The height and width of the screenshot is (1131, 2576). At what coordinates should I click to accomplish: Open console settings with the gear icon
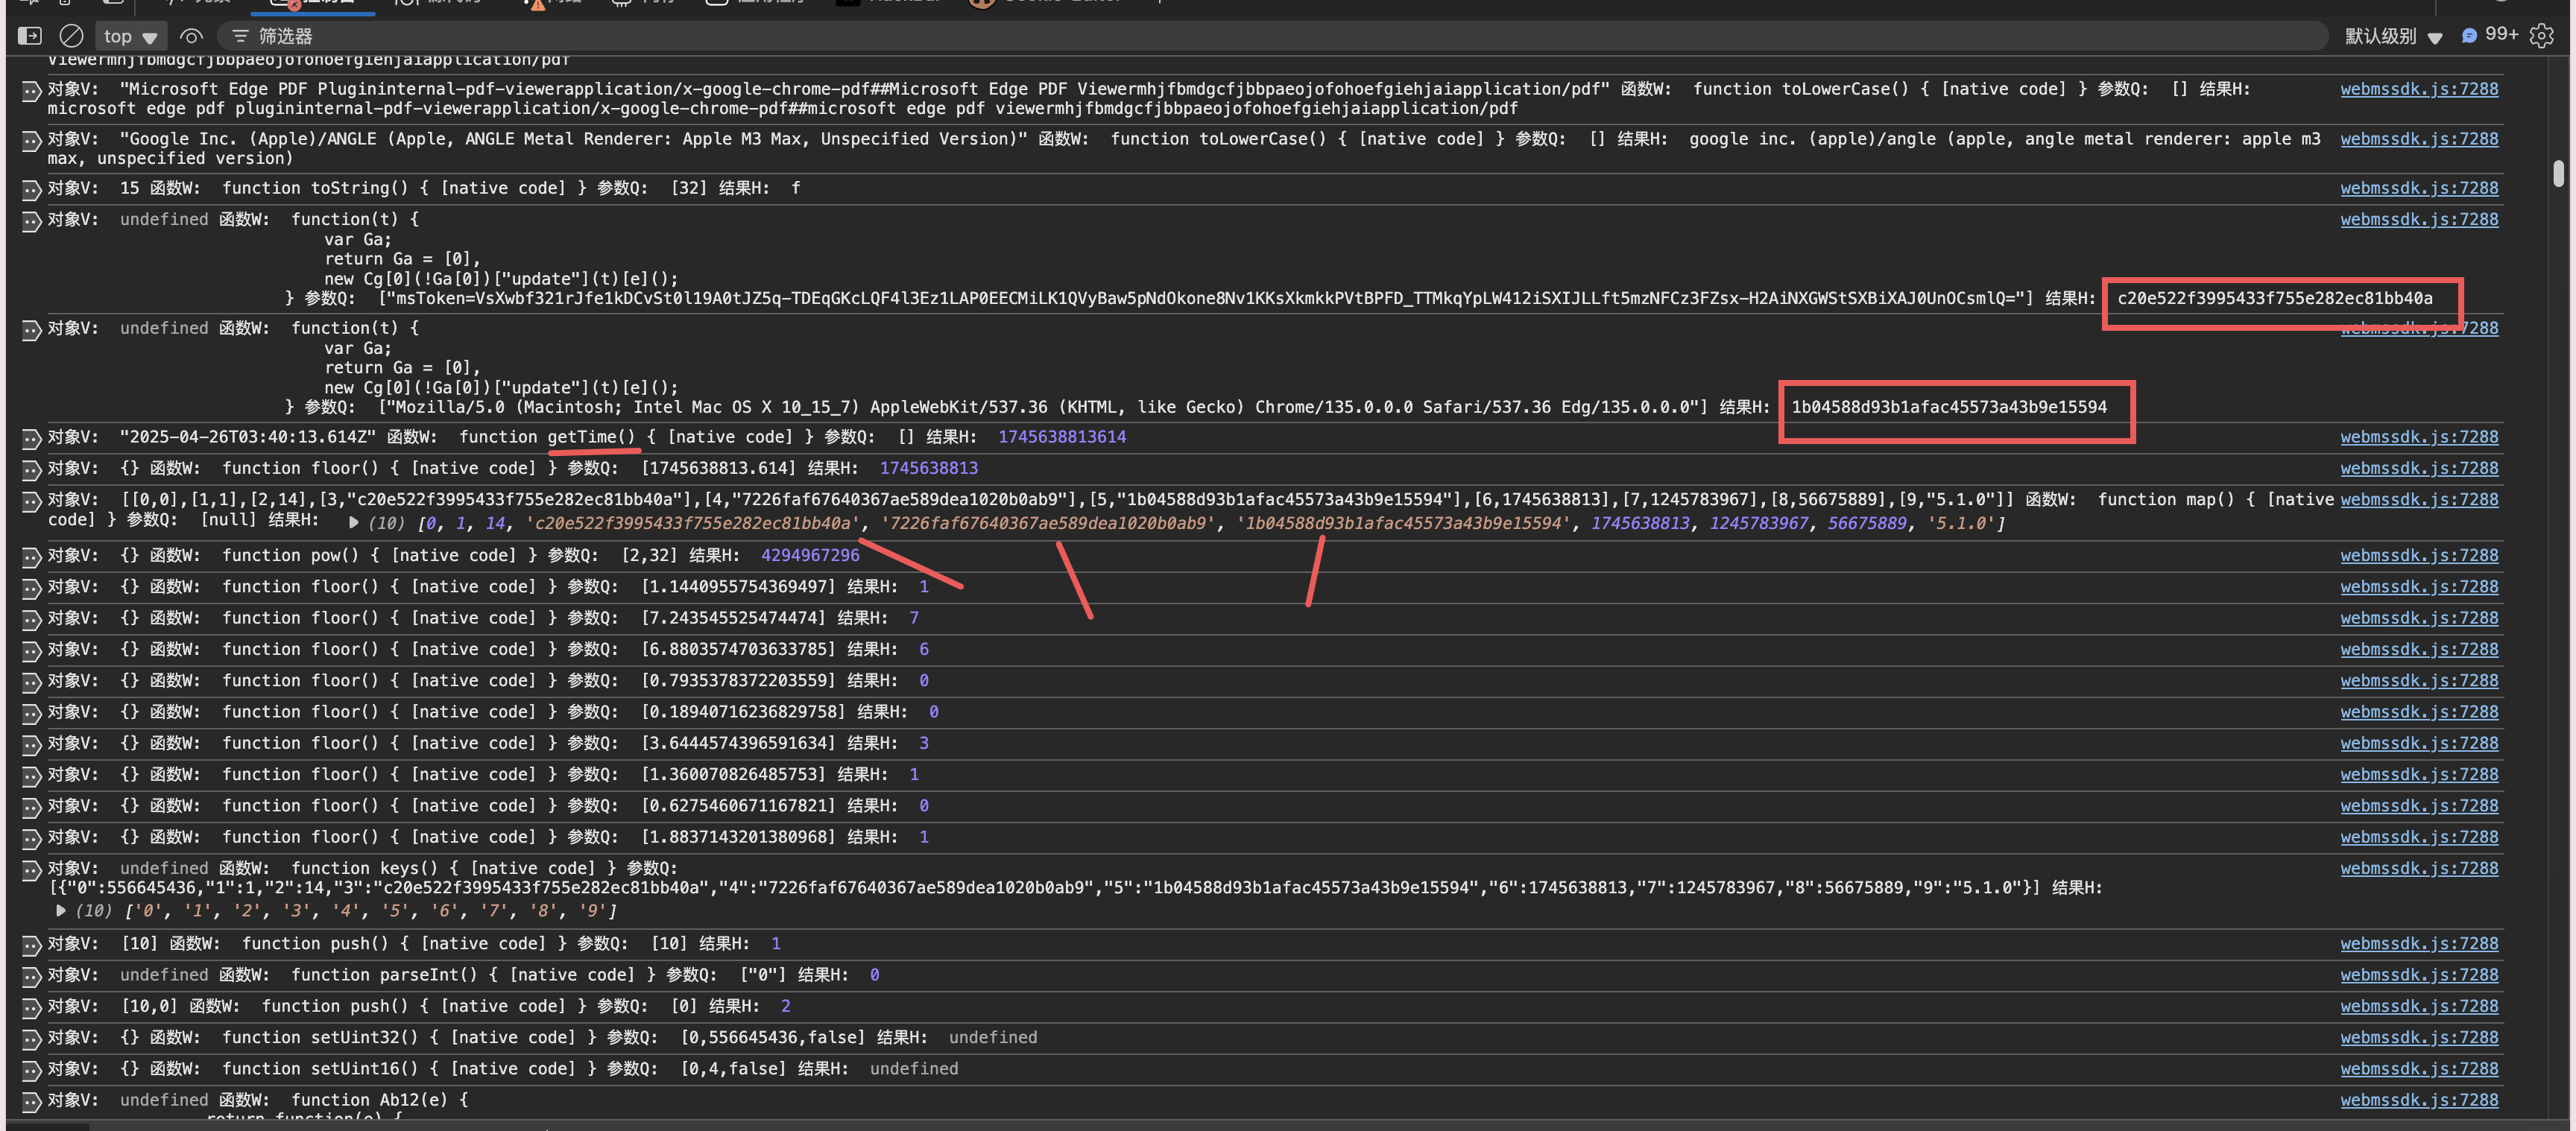pos(2541,36)
